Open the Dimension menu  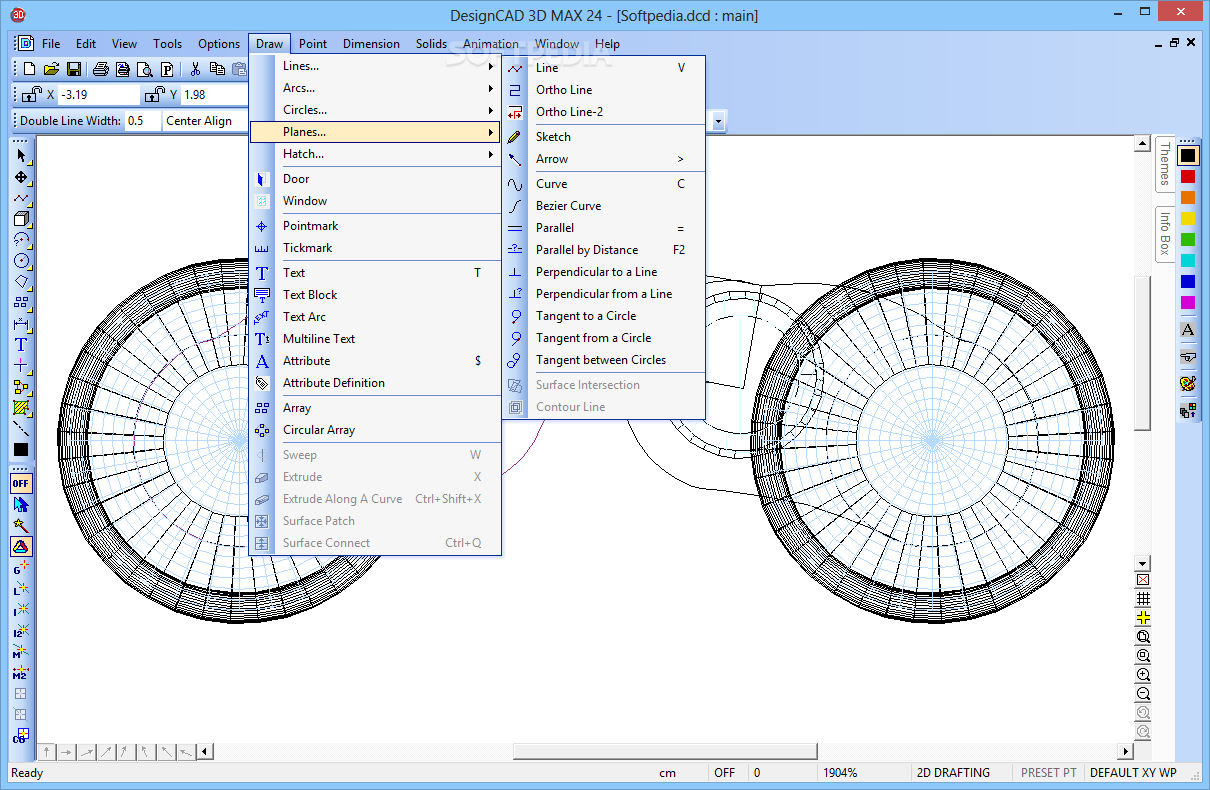click(x=371, y=44)
